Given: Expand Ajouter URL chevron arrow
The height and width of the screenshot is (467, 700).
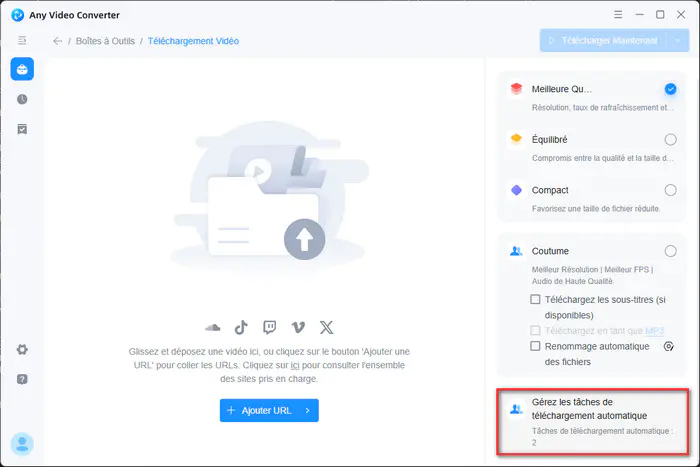Looking at the screenshot, I should pos(308,410).
